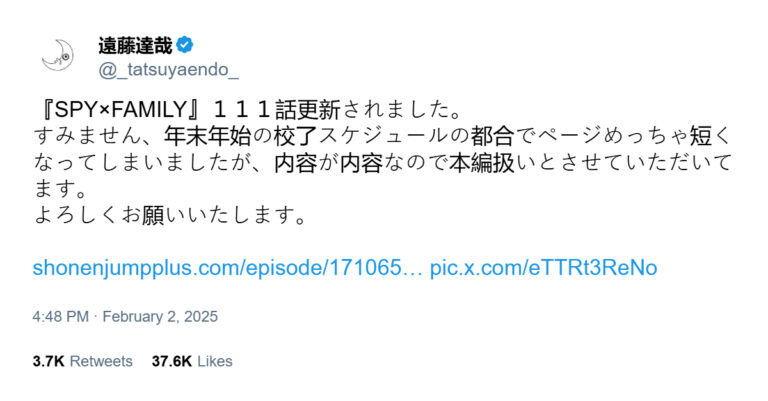Click the 37.6K likes count

click(171, 361)
